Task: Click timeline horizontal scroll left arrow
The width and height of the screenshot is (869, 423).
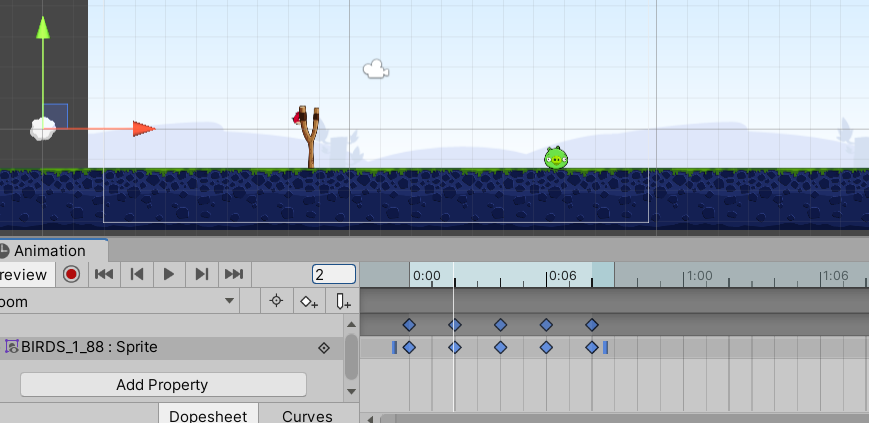Action: tap(370, 419)
